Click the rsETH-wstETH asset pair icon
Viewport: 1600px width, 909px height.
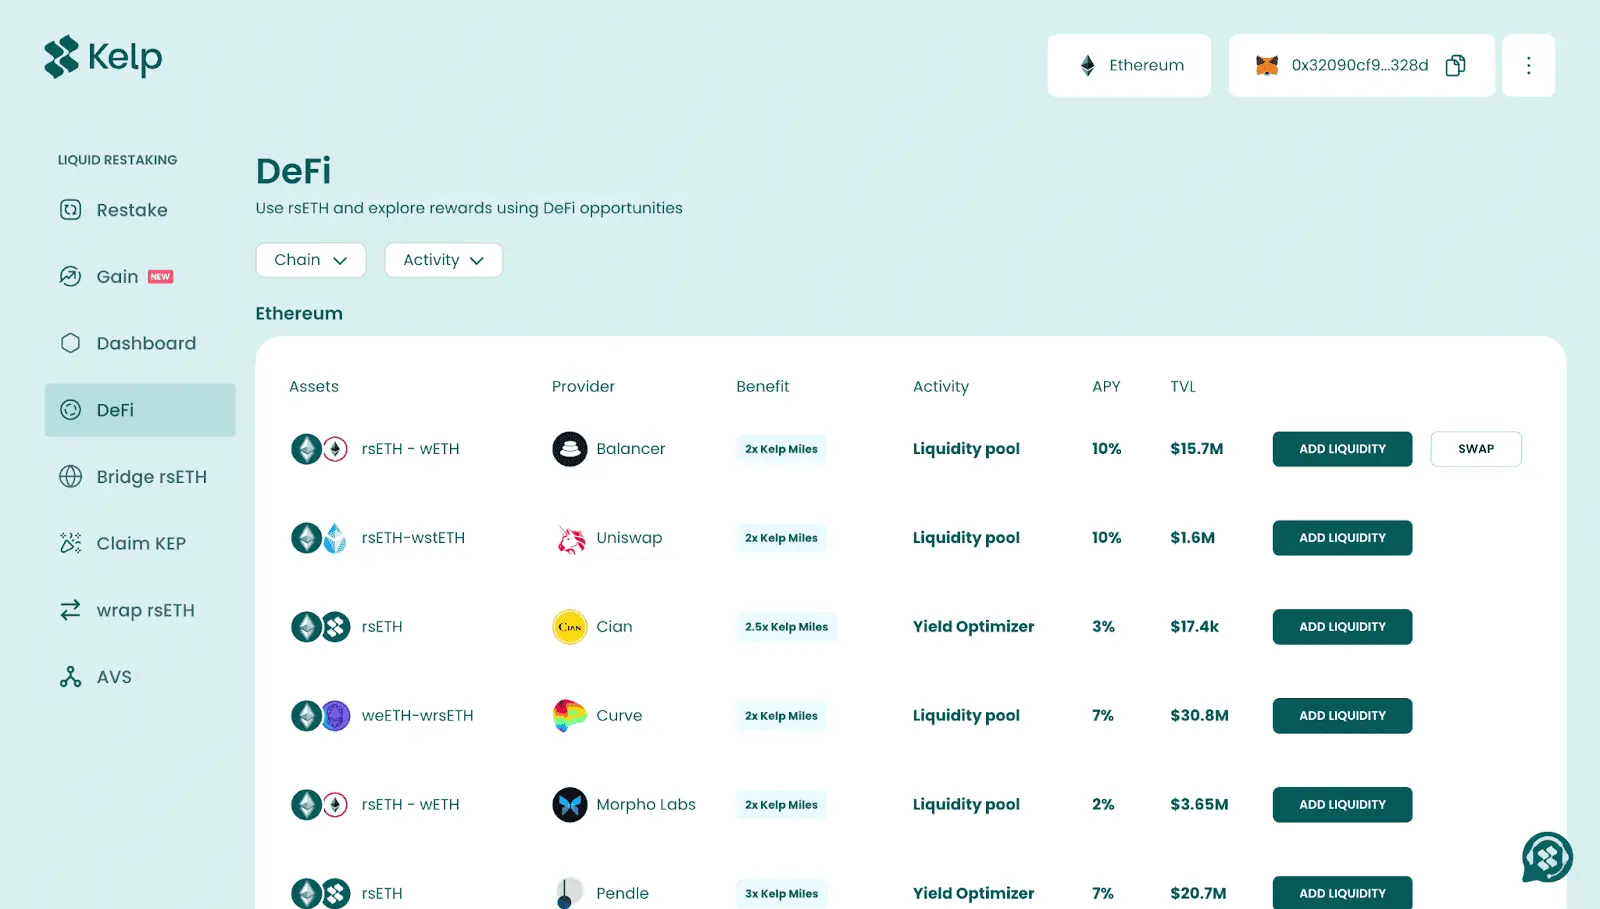(320, 538)
